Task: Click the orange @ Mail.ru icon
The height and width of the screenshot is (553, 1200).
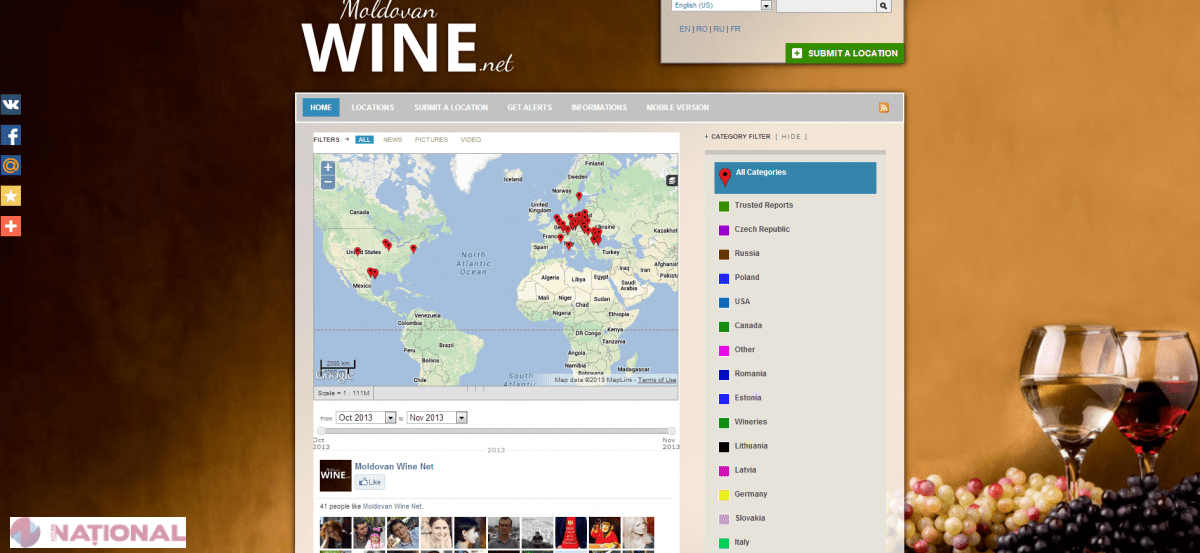Action: point(11,166)
